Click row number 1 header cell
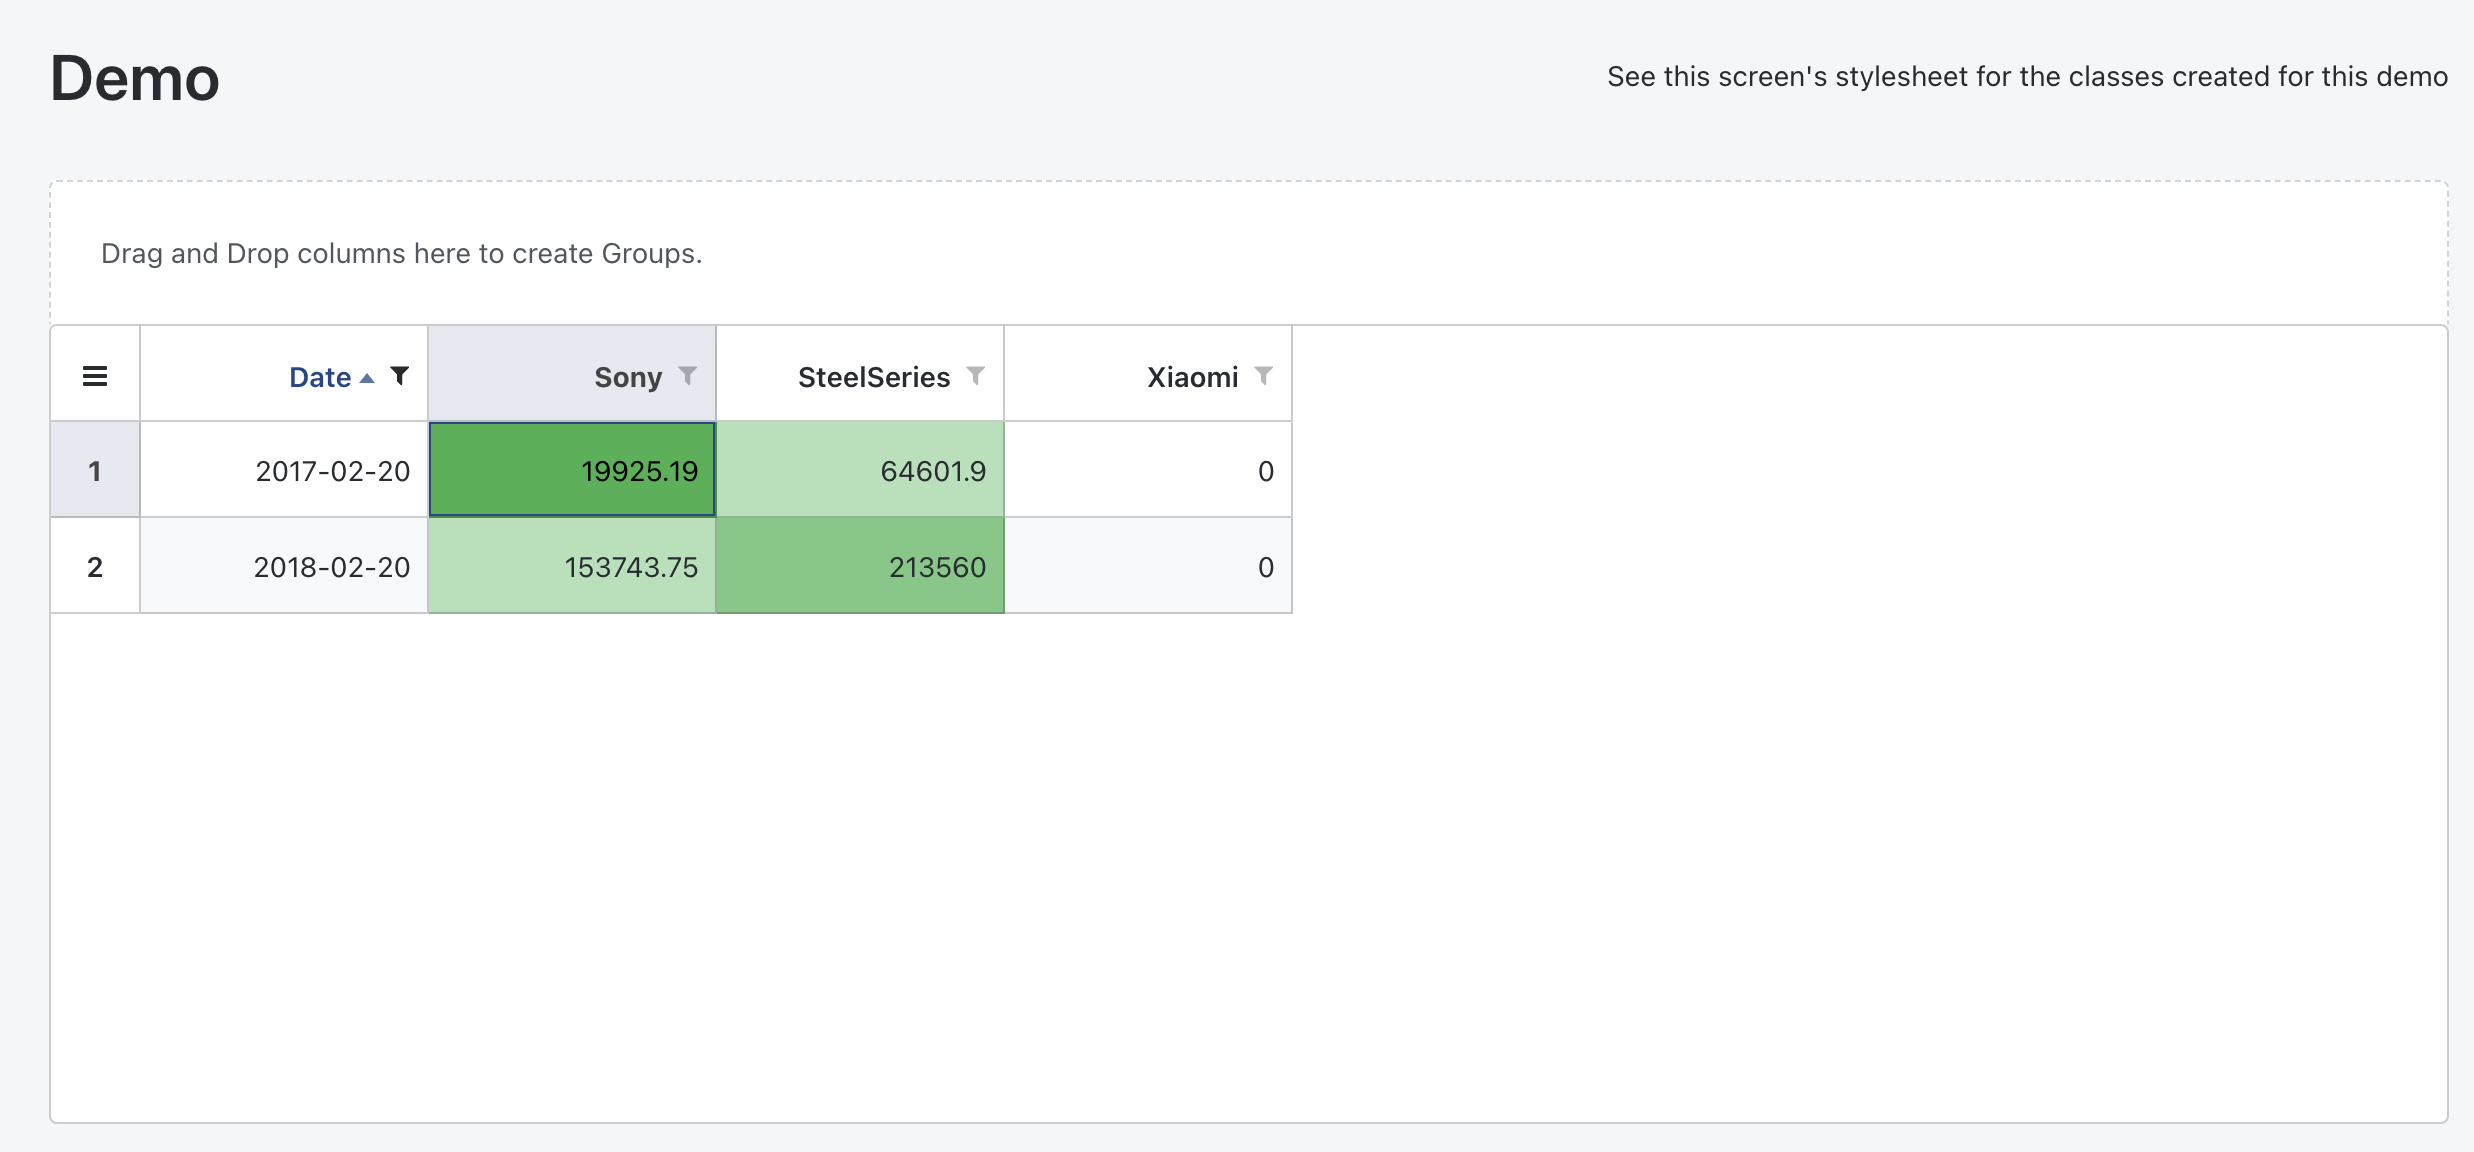Viewport: 2474px width, 1152px height. click(x=95, y=469)
